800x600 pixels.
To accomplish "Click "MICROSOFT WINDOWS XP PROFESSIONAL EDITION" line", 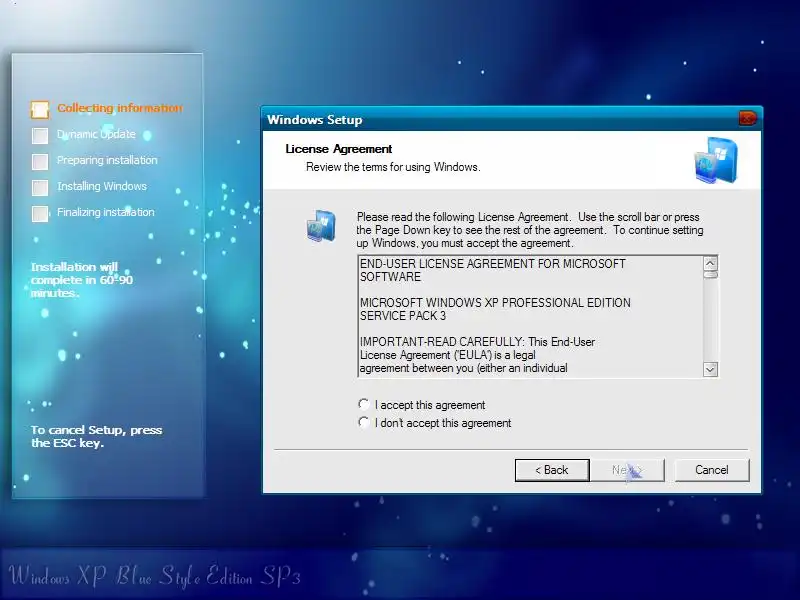I will point(495,303).
